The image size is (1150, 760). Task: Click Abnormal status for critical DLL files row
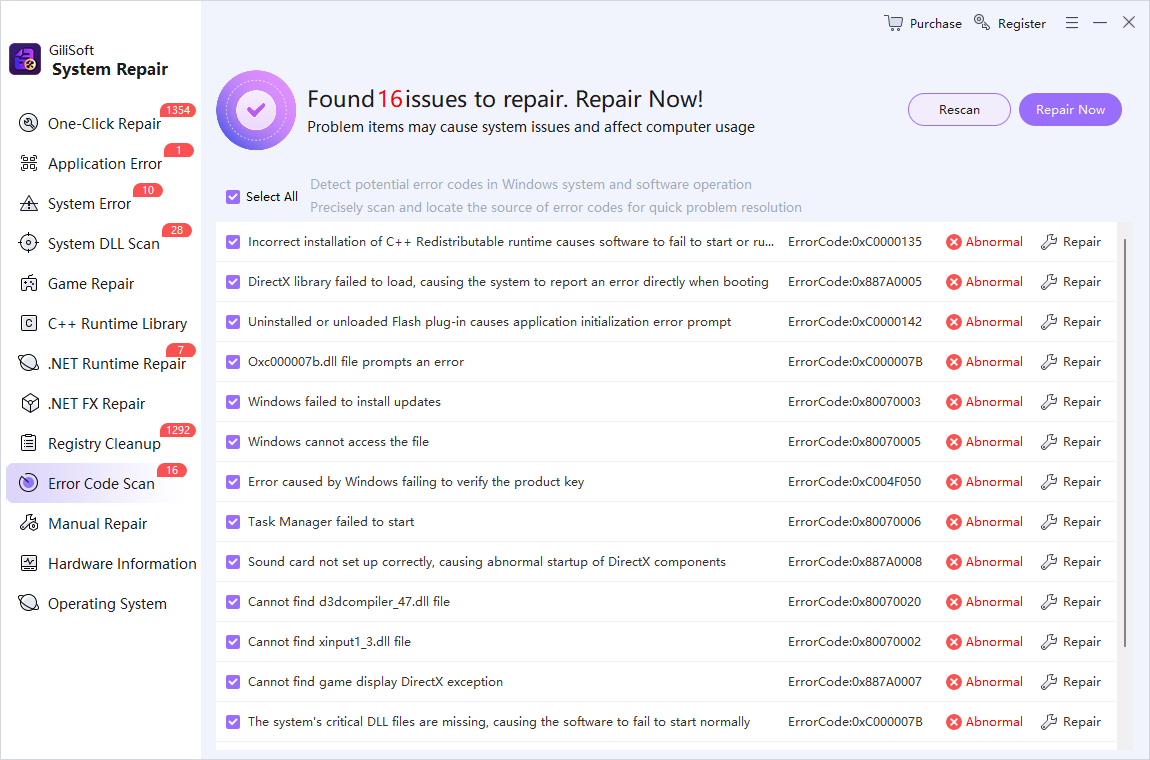[984, 722]
